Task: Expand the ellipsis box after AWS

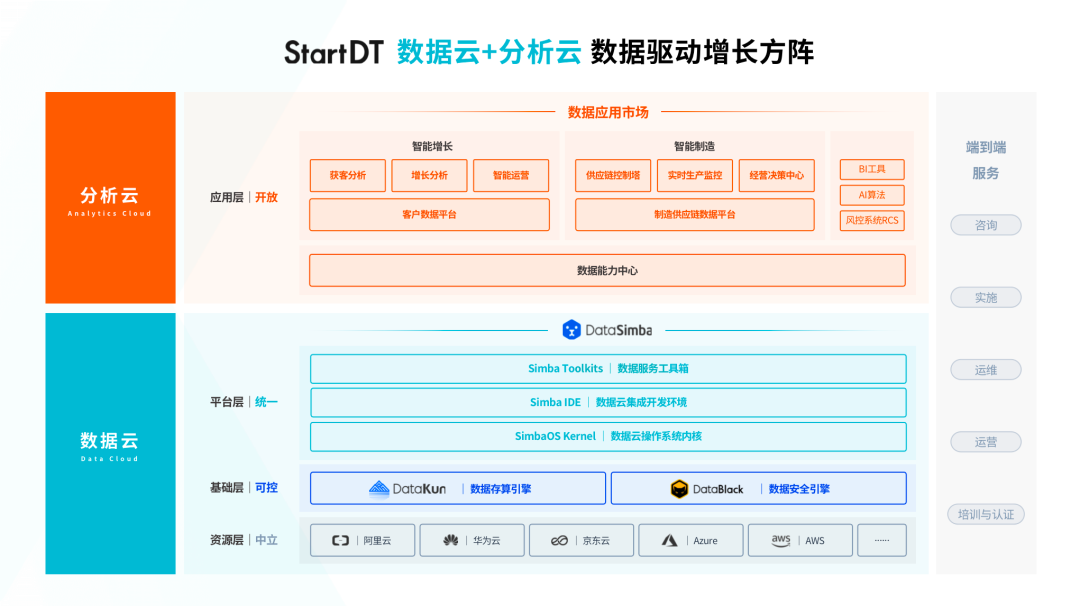Action: (881, 540)
